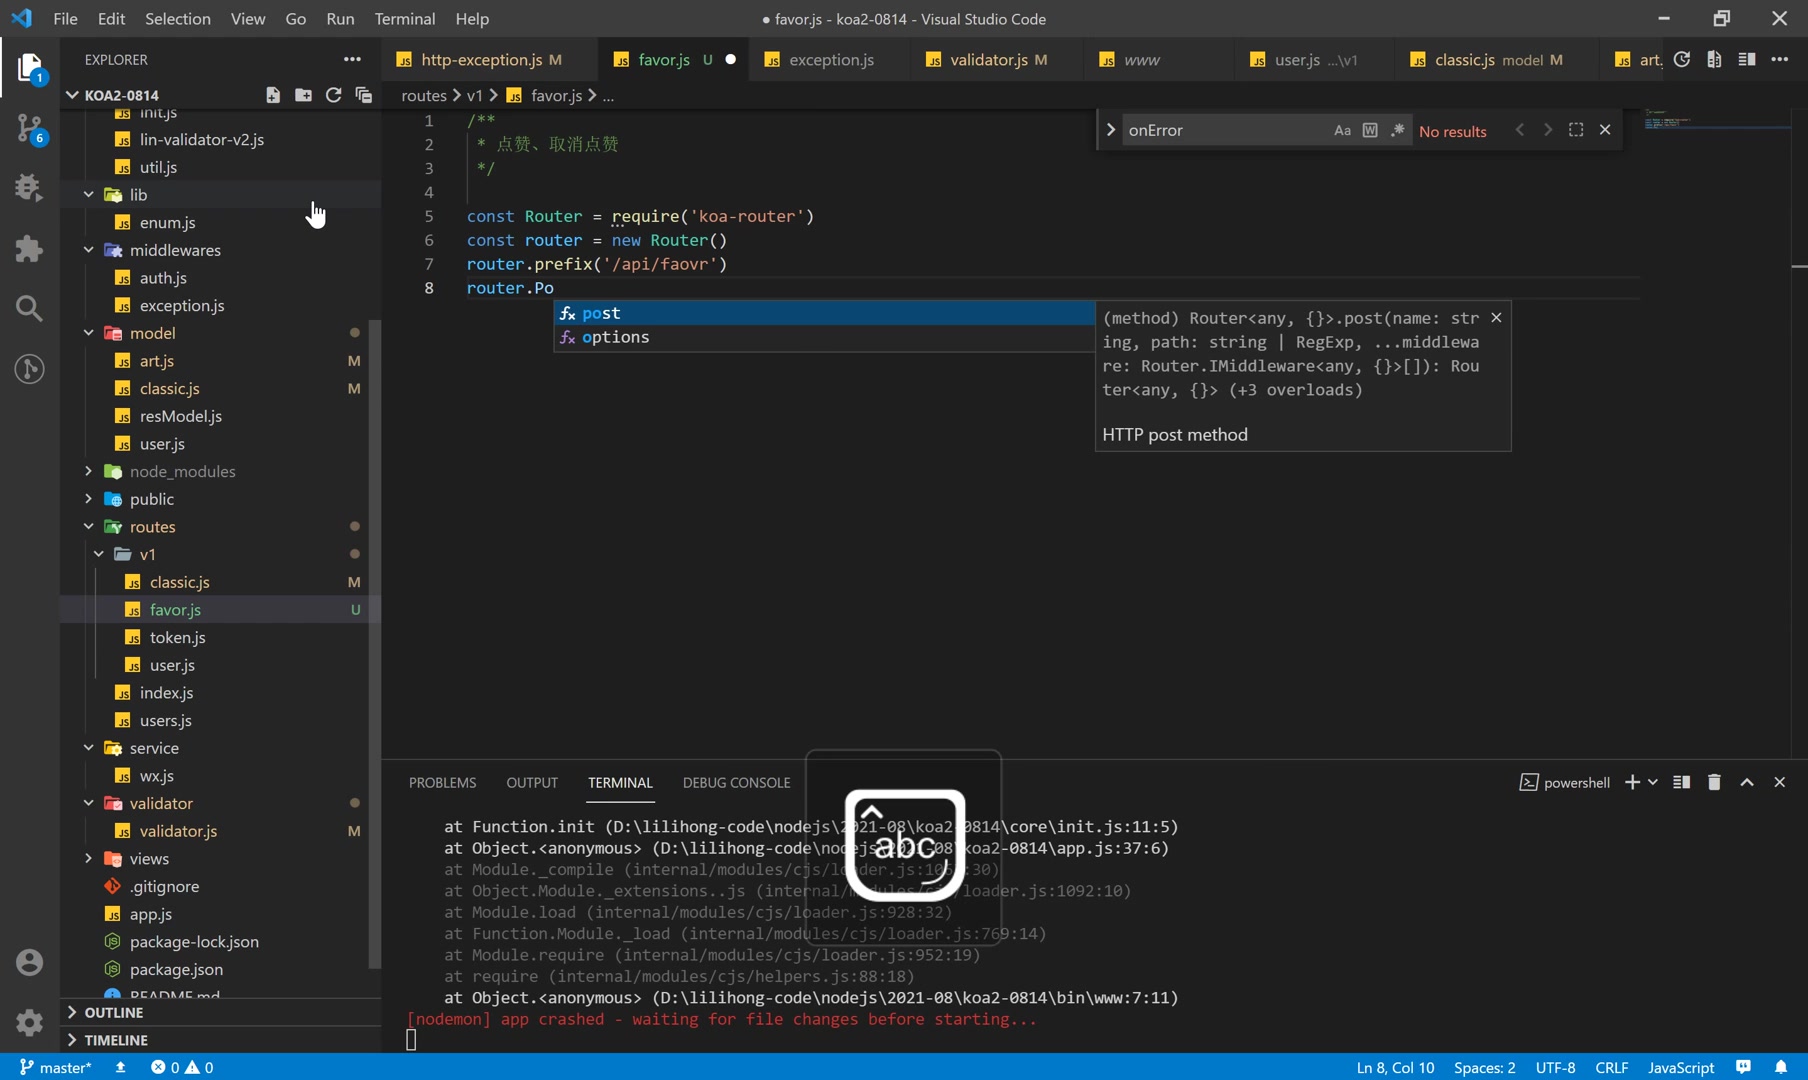Split the terminal panel
The width and height of the screenshot is (1808, 1080).
1682,782
